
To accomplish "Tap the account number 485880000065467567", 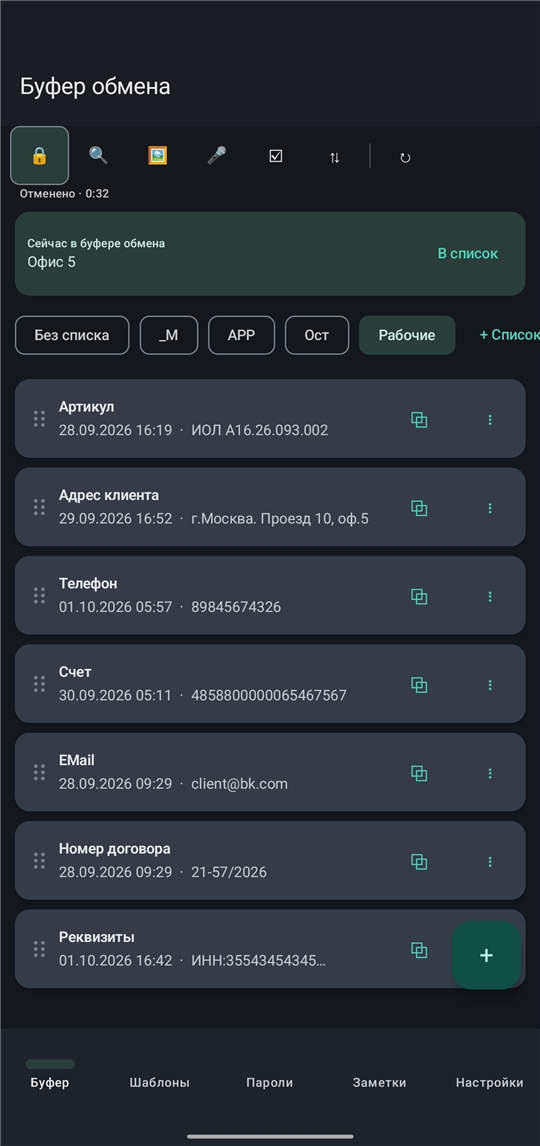I will coord(269,696).
